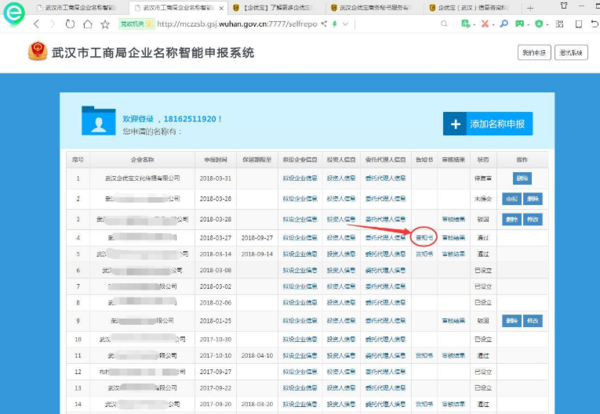Click the page-shaped icon near the toolbar's right end
600x414 pixels.
point(579,24)
